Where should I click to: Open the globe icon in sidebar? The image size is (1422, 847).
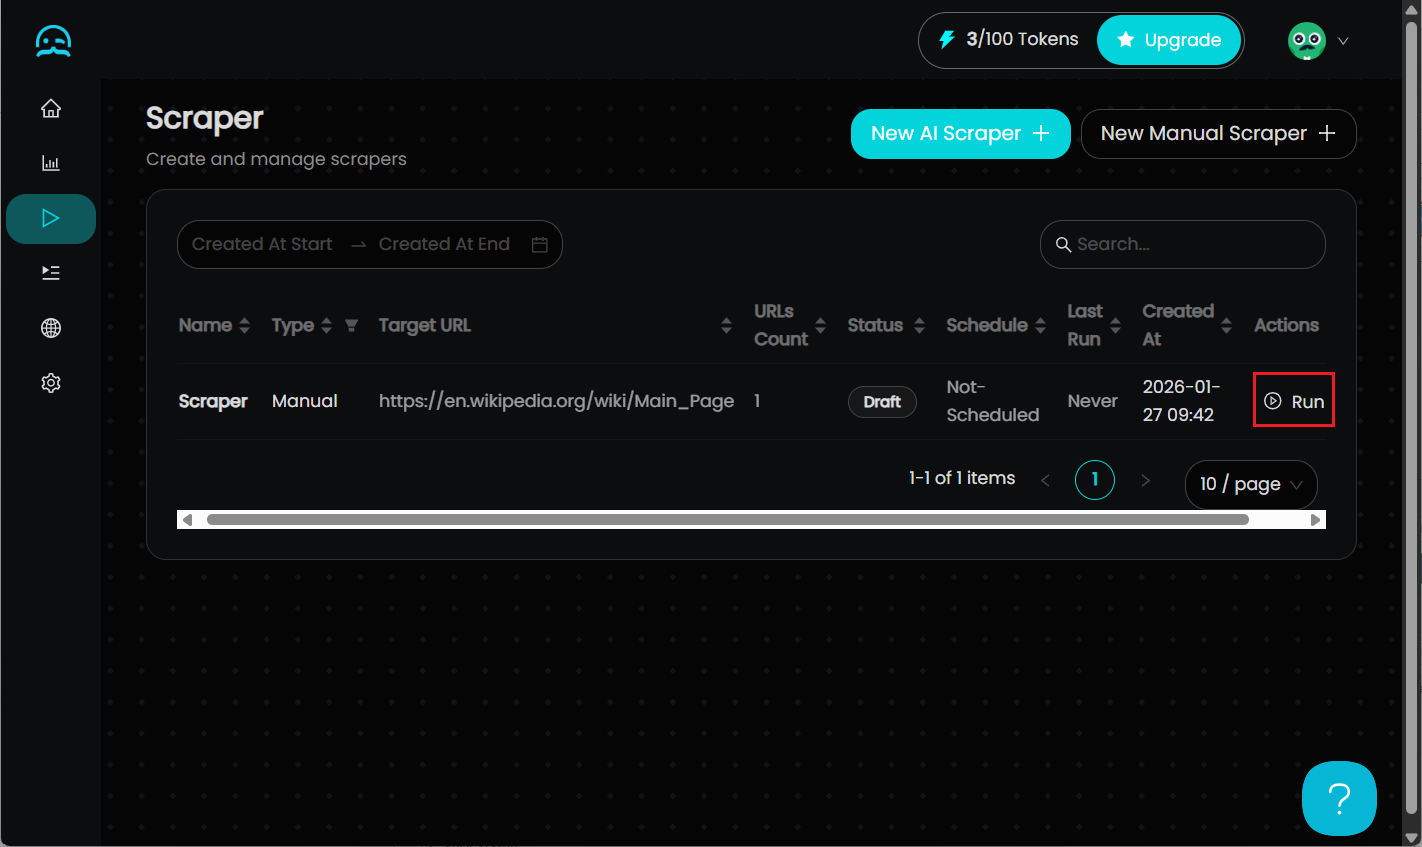click(51, 328)
